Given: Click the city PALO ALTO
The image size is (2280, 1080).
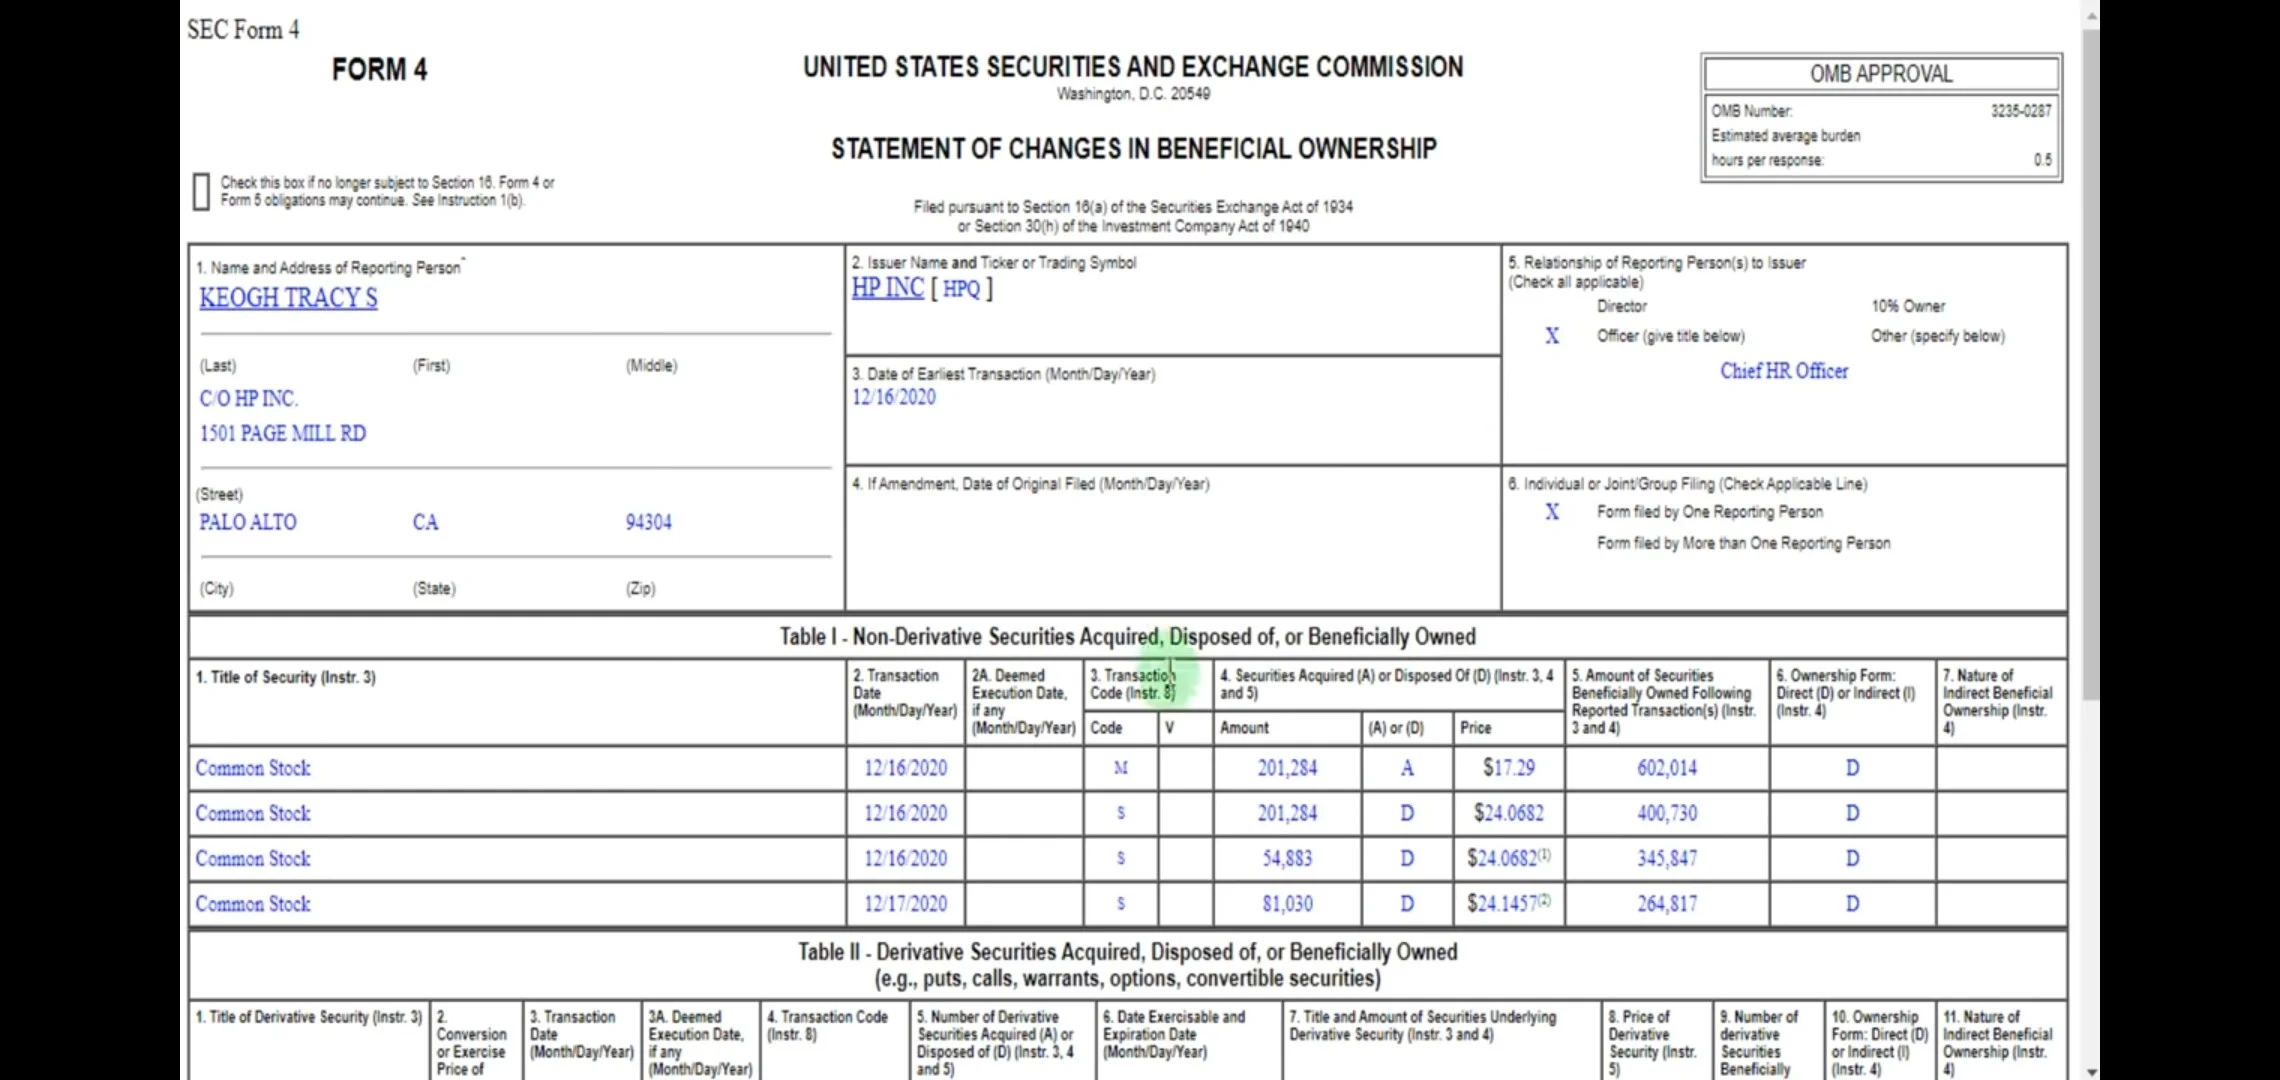Looking at the screenshot, I should point(248,522).
